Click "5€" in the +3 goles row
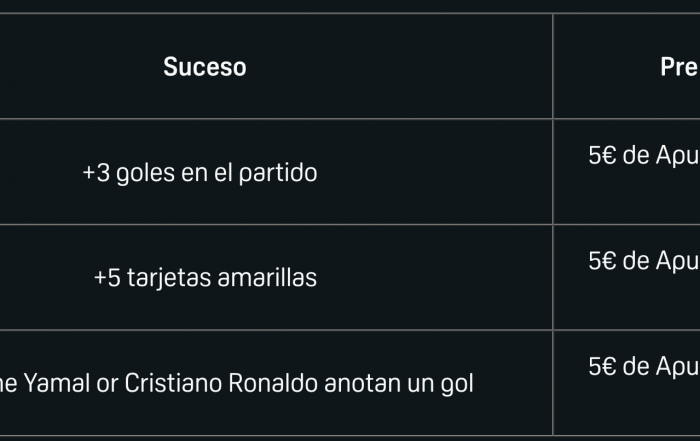 [602, 156]
